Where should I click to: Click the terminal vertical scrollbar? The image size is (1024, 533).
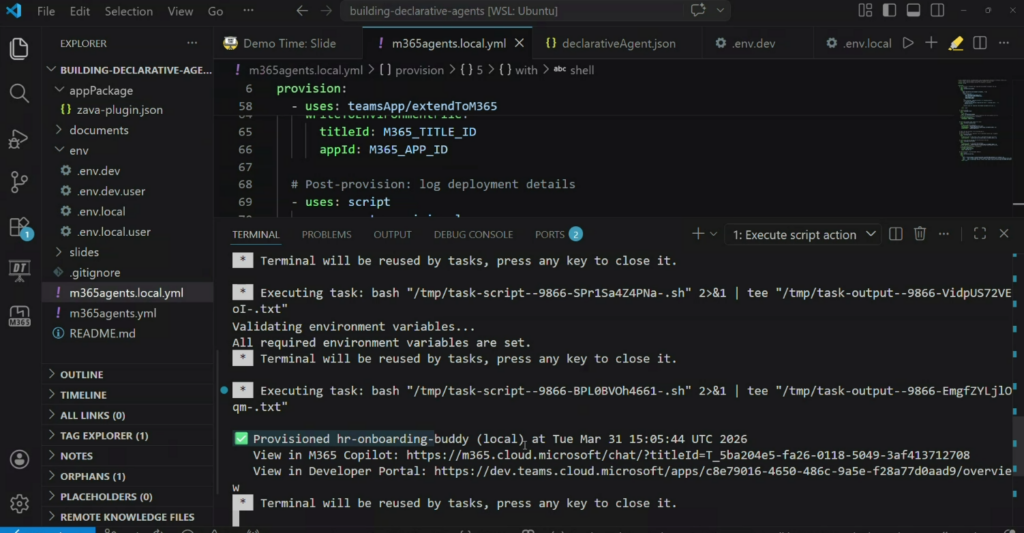[x=1017, y=440]
